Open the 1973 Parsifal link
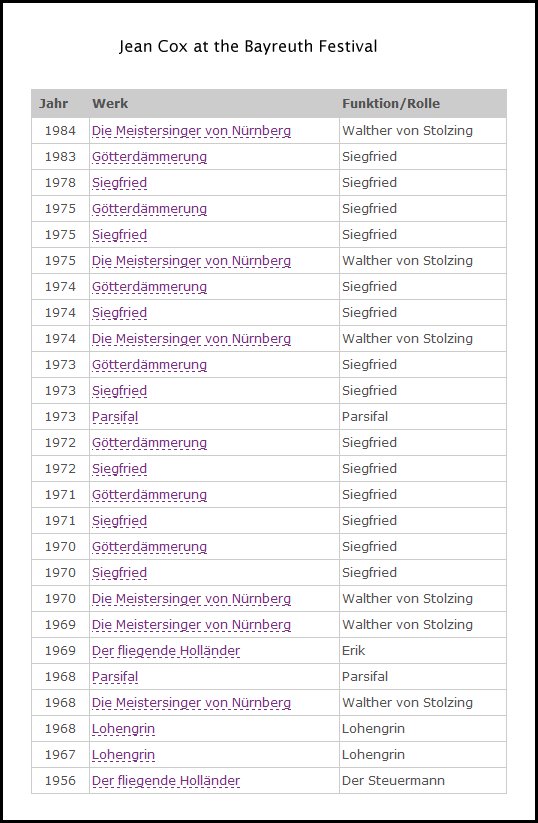 (115, 417)
